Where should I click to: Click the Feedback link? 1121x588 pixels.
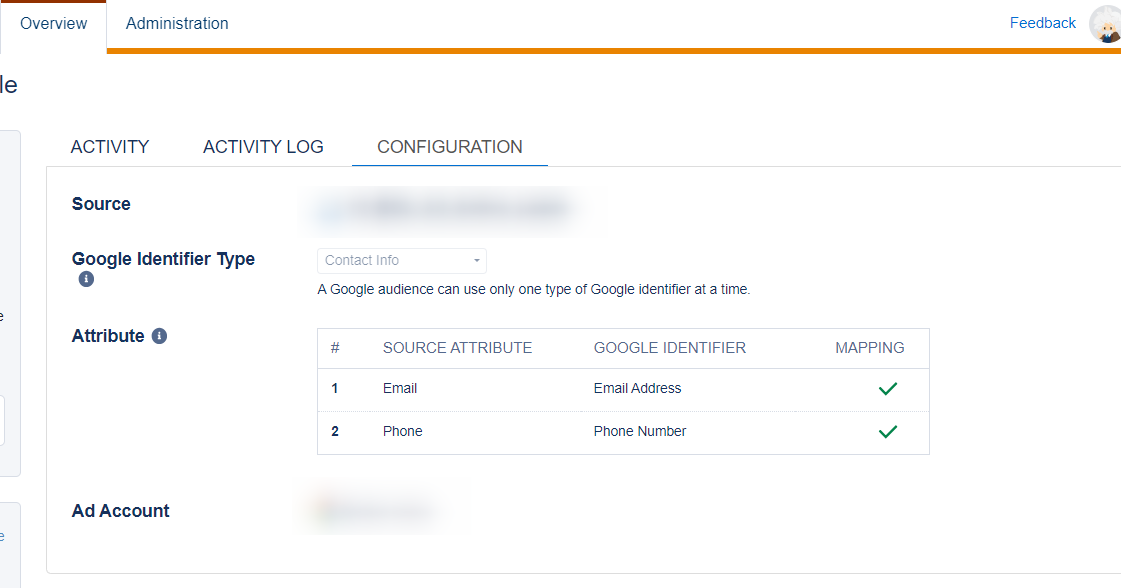point(1042,23)
